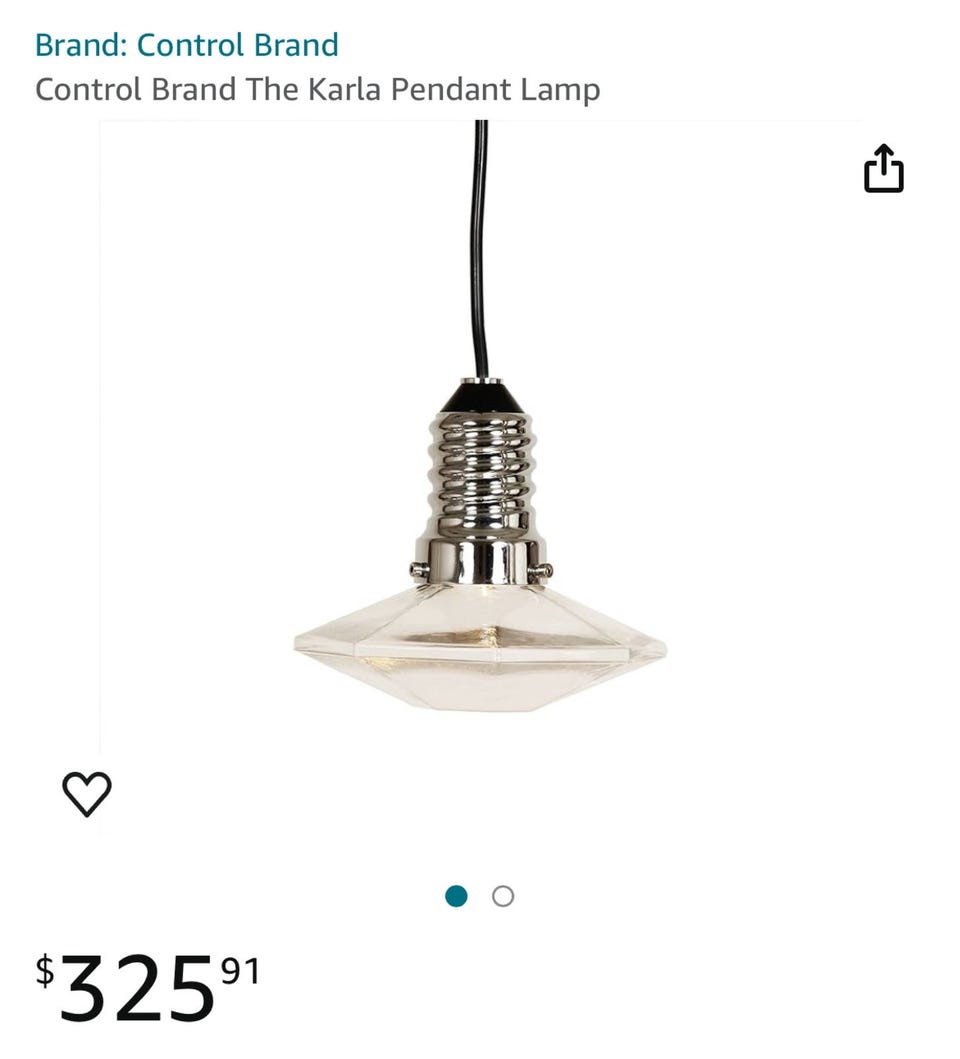Tap the share icon beside product image
960x1059 pixels.
pos(883,168)
